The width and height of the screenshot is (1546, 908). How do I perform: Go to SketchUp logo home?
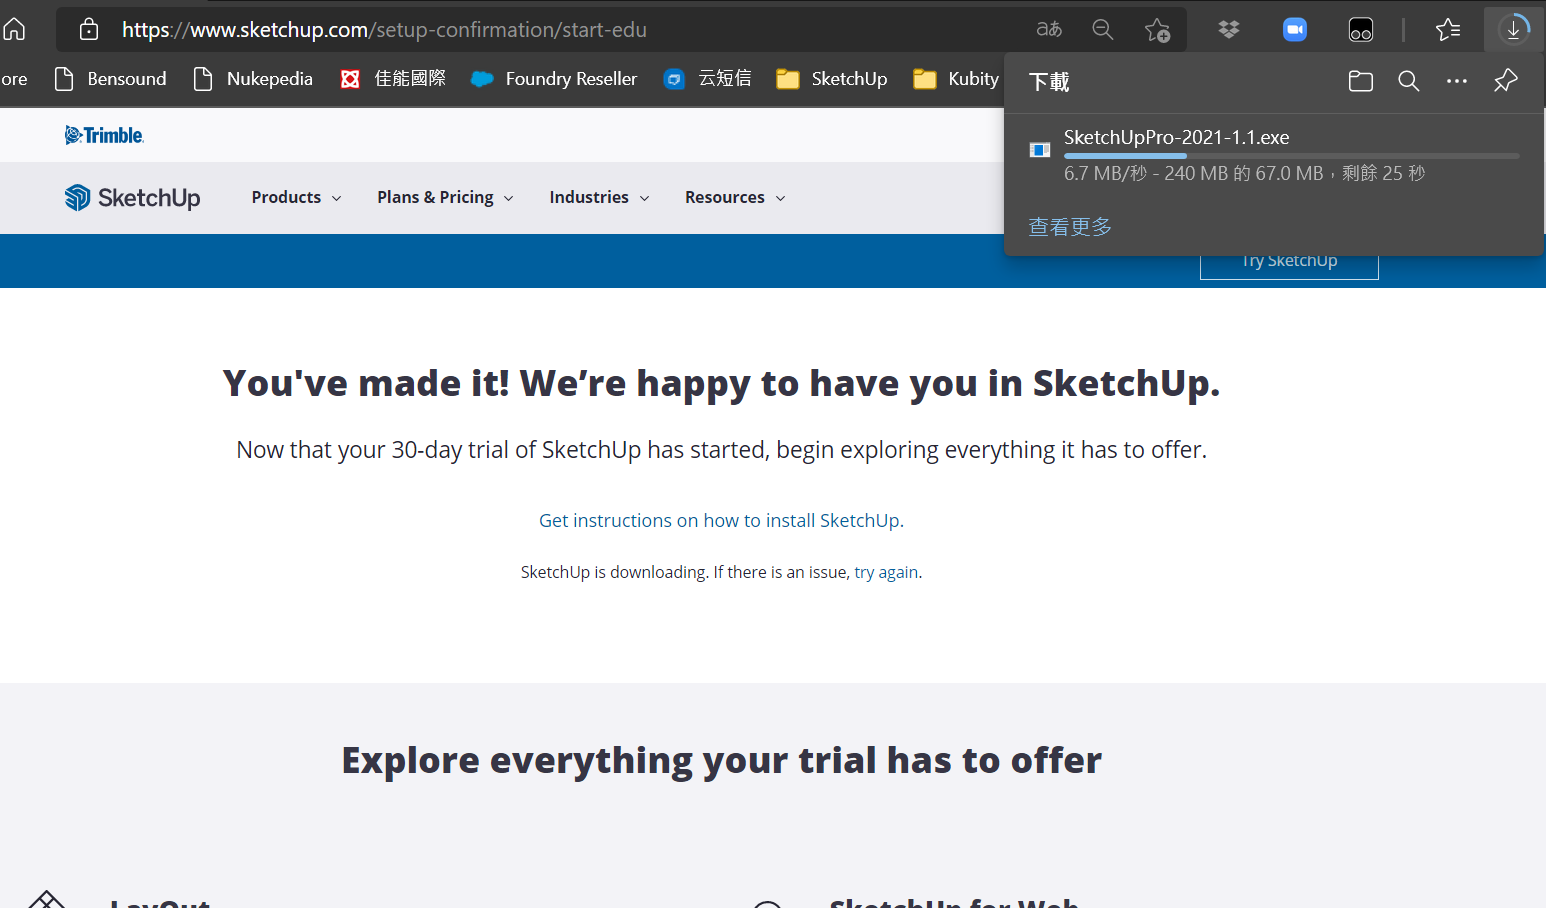pos(132,198)
